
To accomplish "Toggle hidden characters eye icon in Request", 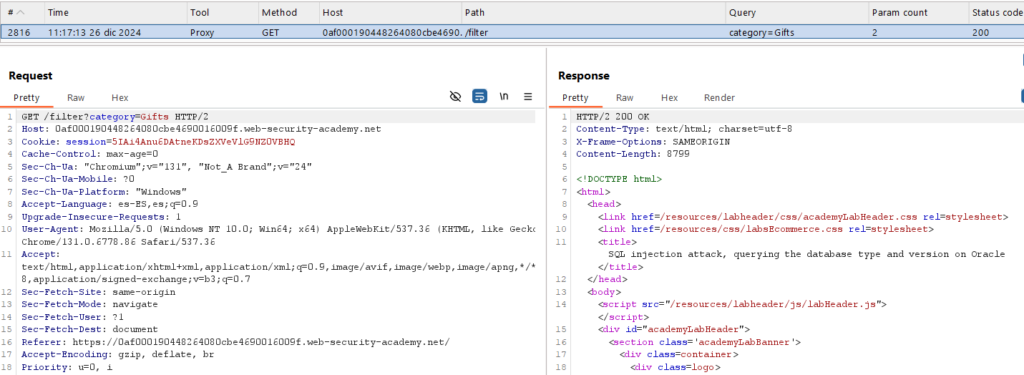I will coord(456,97).
